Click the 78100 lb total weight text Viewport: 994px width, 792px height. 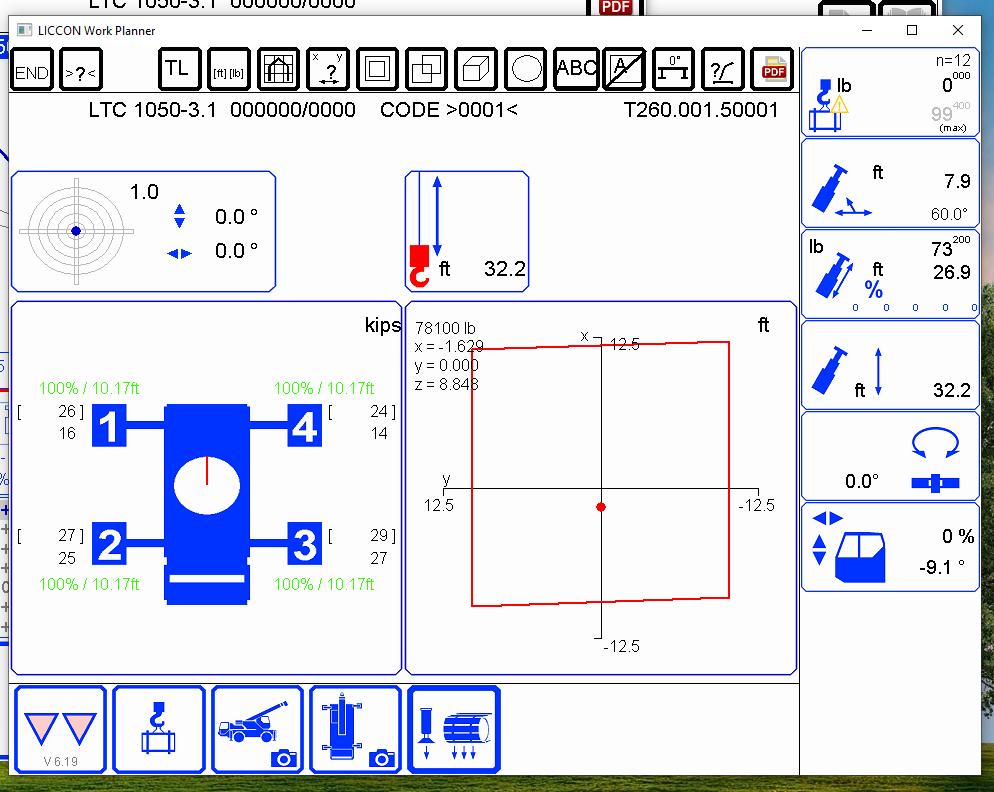coord(445,328)
